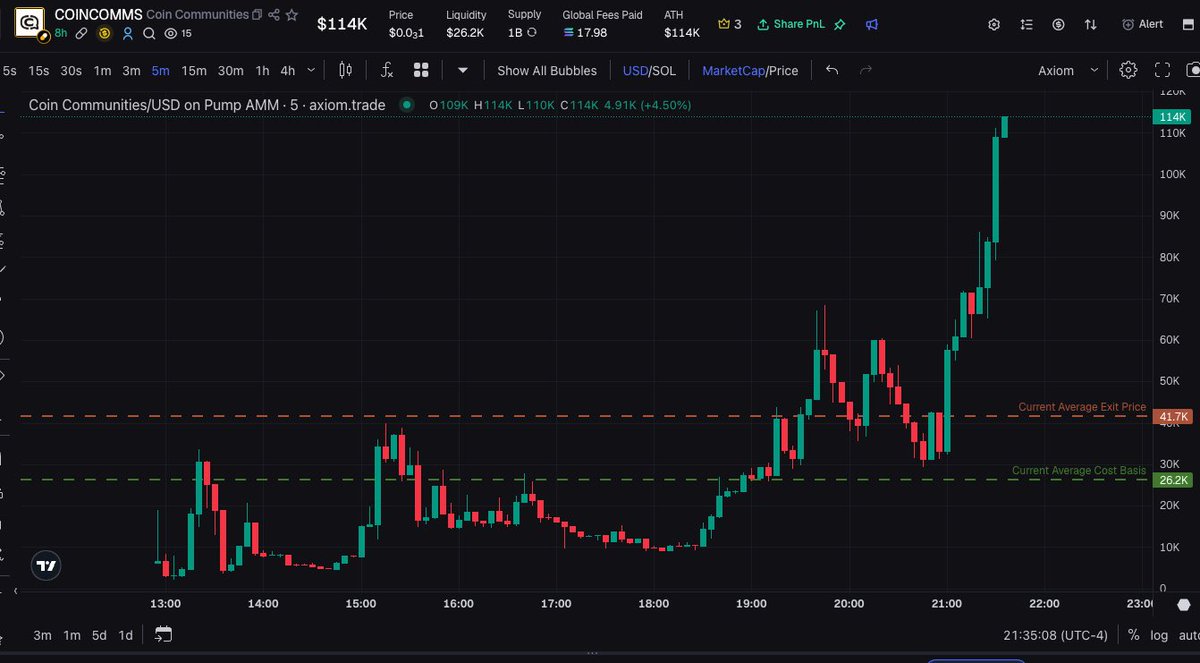
Task: Select the active 5m timeframe
Action: tap(160, 70)
